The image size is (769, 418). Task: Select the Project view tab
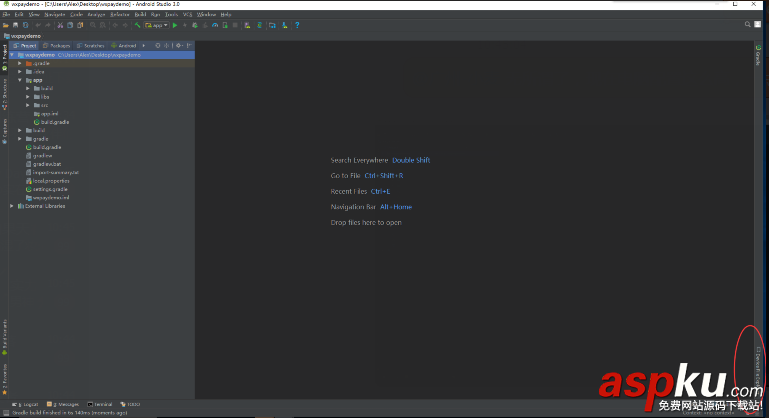pos(25,46)
